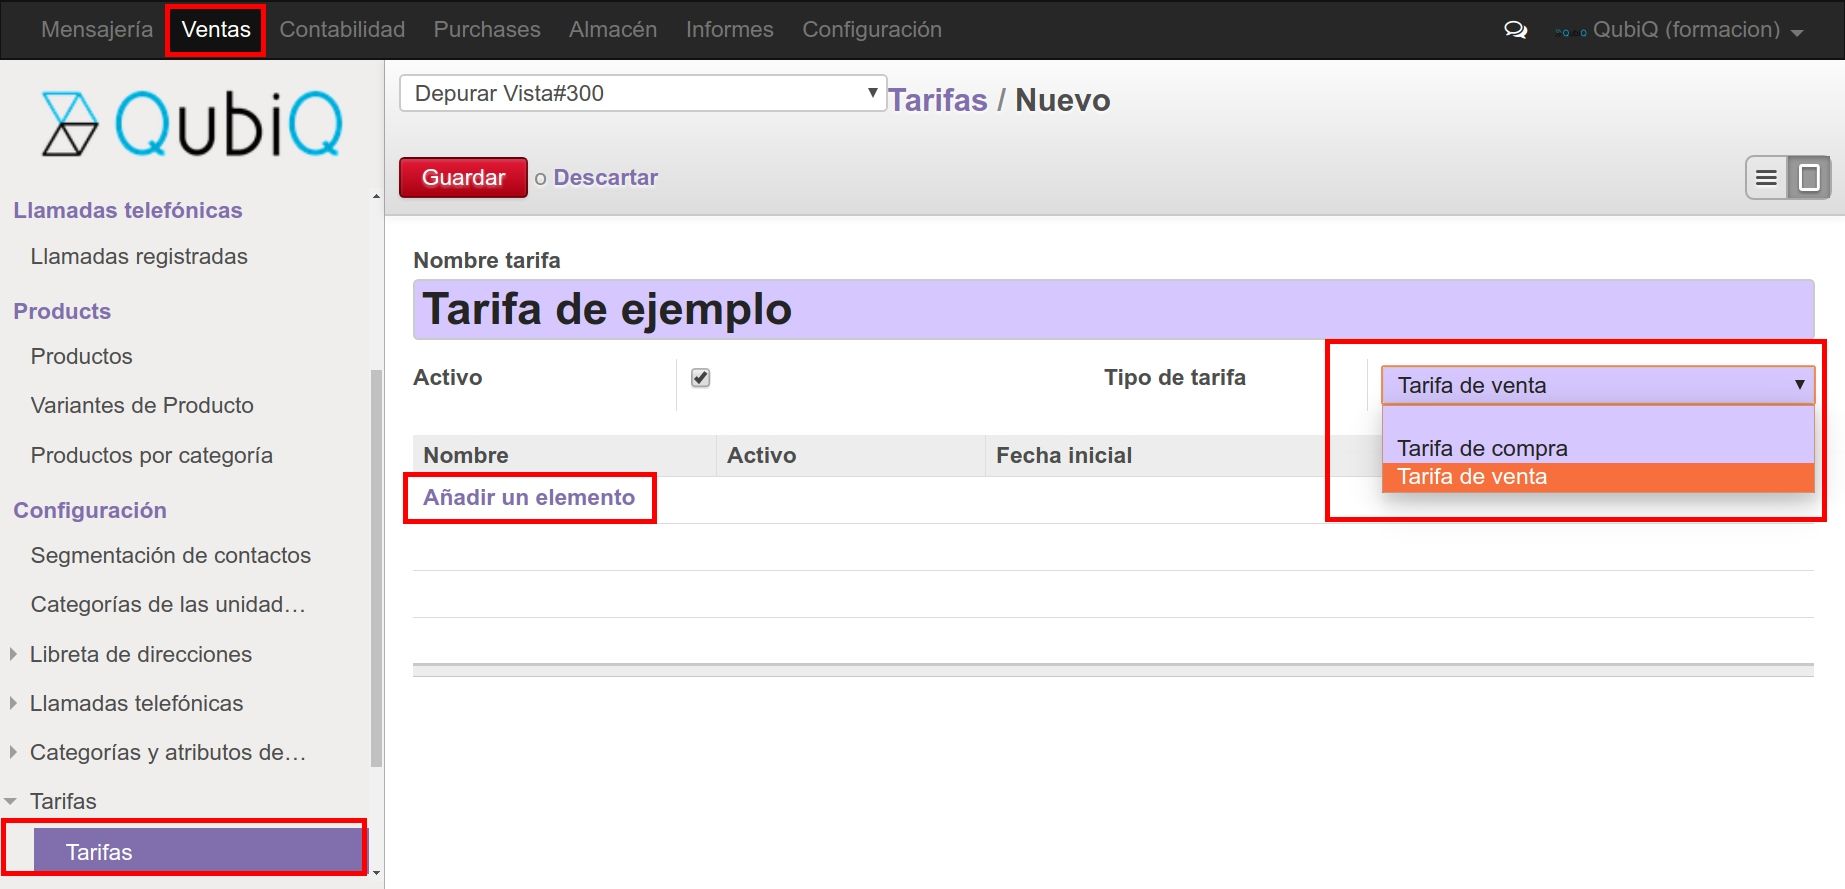Viewport: 1845px width, 889px height.
Task: Click the Nombre tarifa input field
Action: pos(1112,309)
